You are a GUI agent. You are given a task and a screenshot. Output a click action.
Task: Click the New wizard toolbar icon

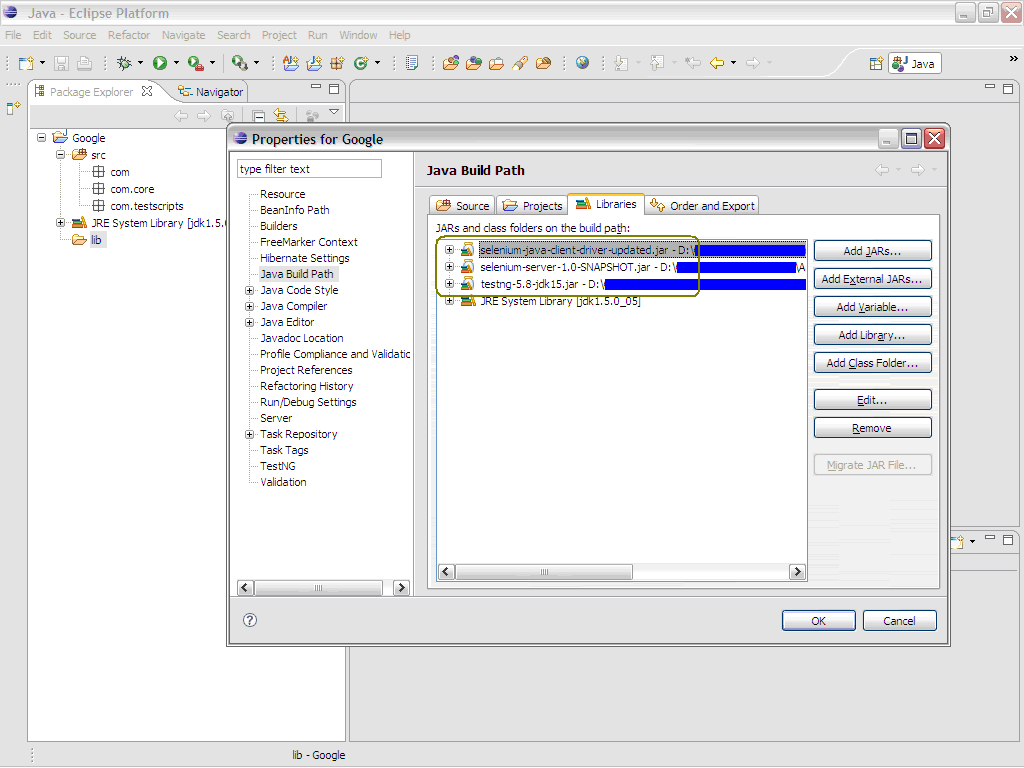pyautogui.click(x=26, y=63)
